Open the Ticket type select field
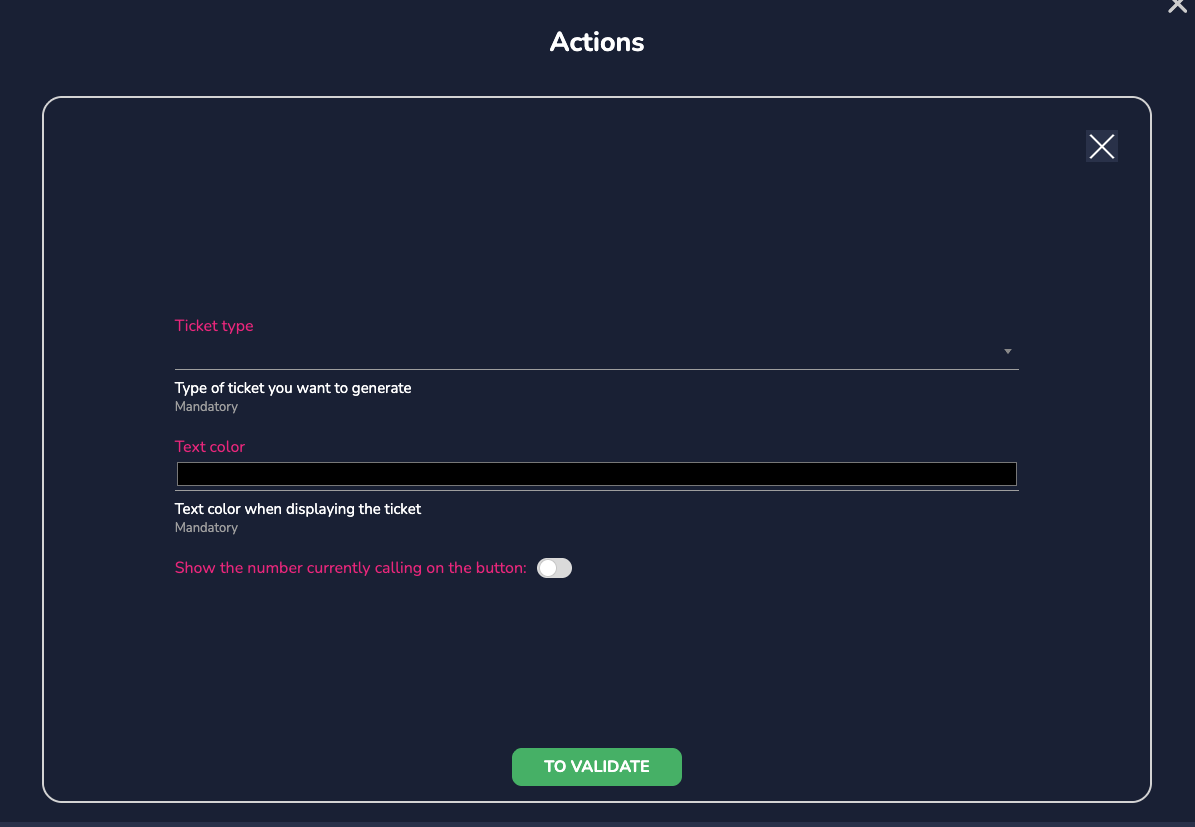This screenshot has width=1195, height=827. pos(590,352)
